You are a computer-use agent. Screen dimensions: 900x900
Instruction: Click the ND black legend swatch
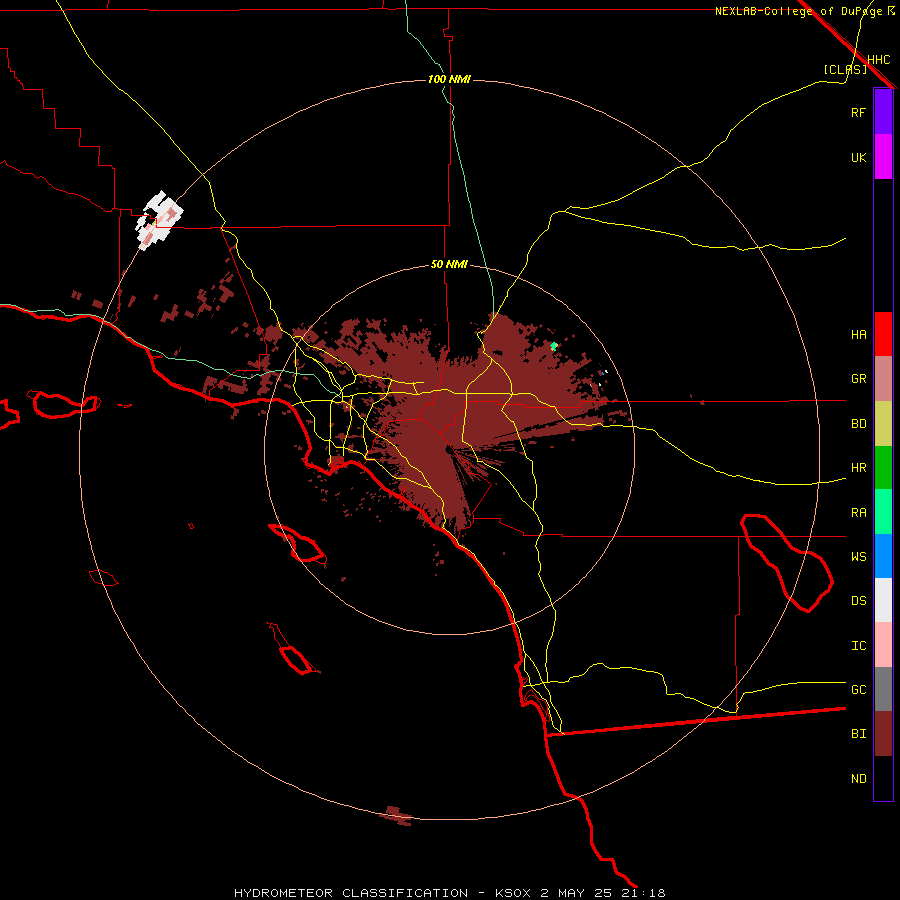(883, 778)
